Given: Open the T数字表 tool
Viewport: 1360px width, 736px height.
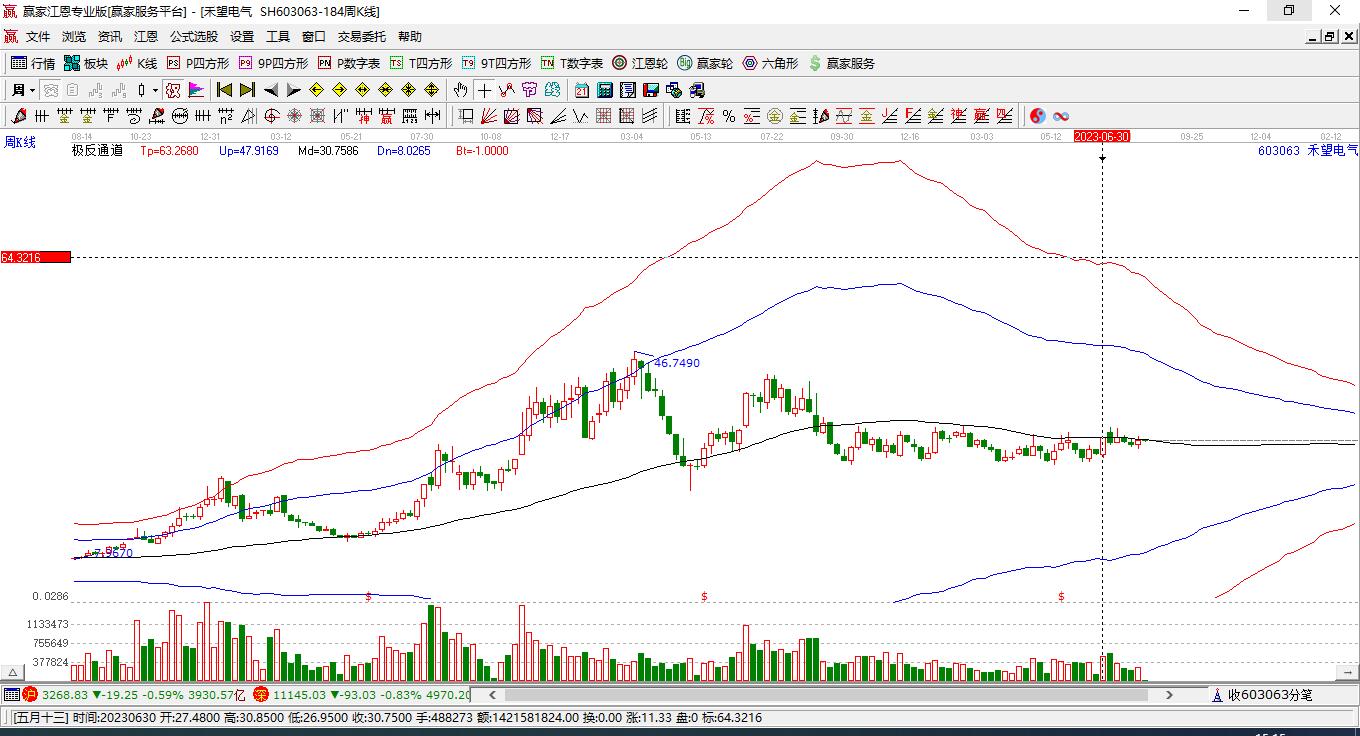Looking at the screenshot, I should click(572, 63).
